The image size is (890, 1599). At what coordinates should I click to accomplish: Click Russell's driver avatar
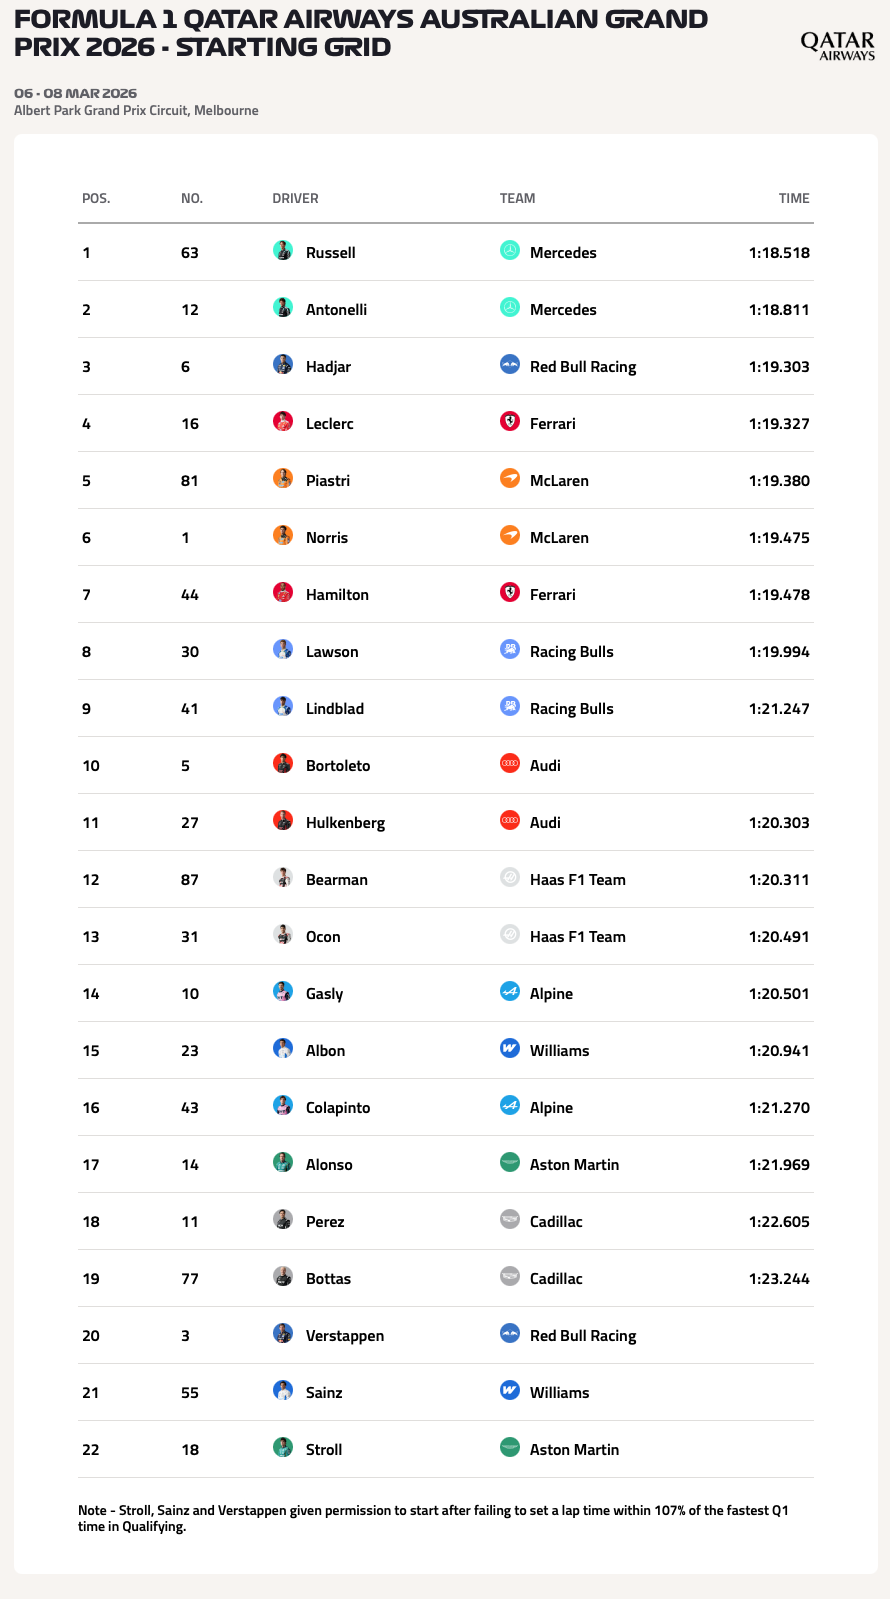point(283,252)
